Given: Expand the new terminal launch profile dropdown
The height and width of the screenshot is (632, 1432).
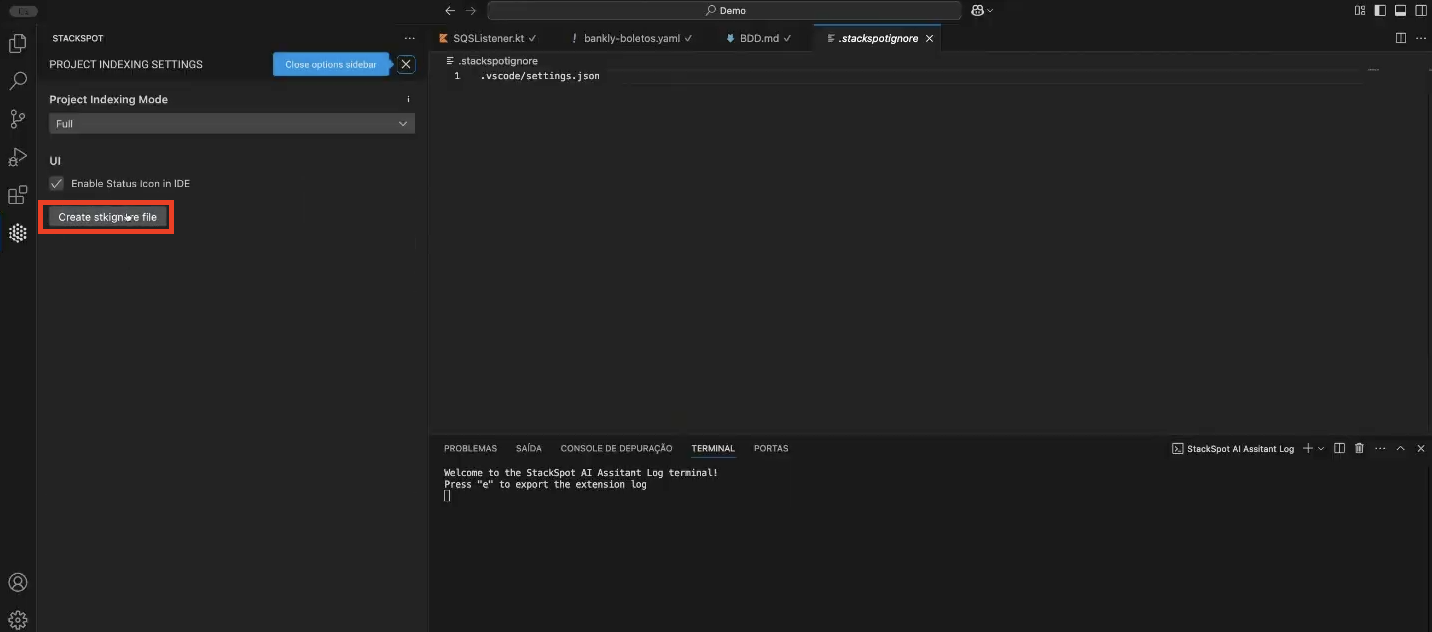Looking at the screenshot, I should pyautogui.click(x=1321, y=449).
